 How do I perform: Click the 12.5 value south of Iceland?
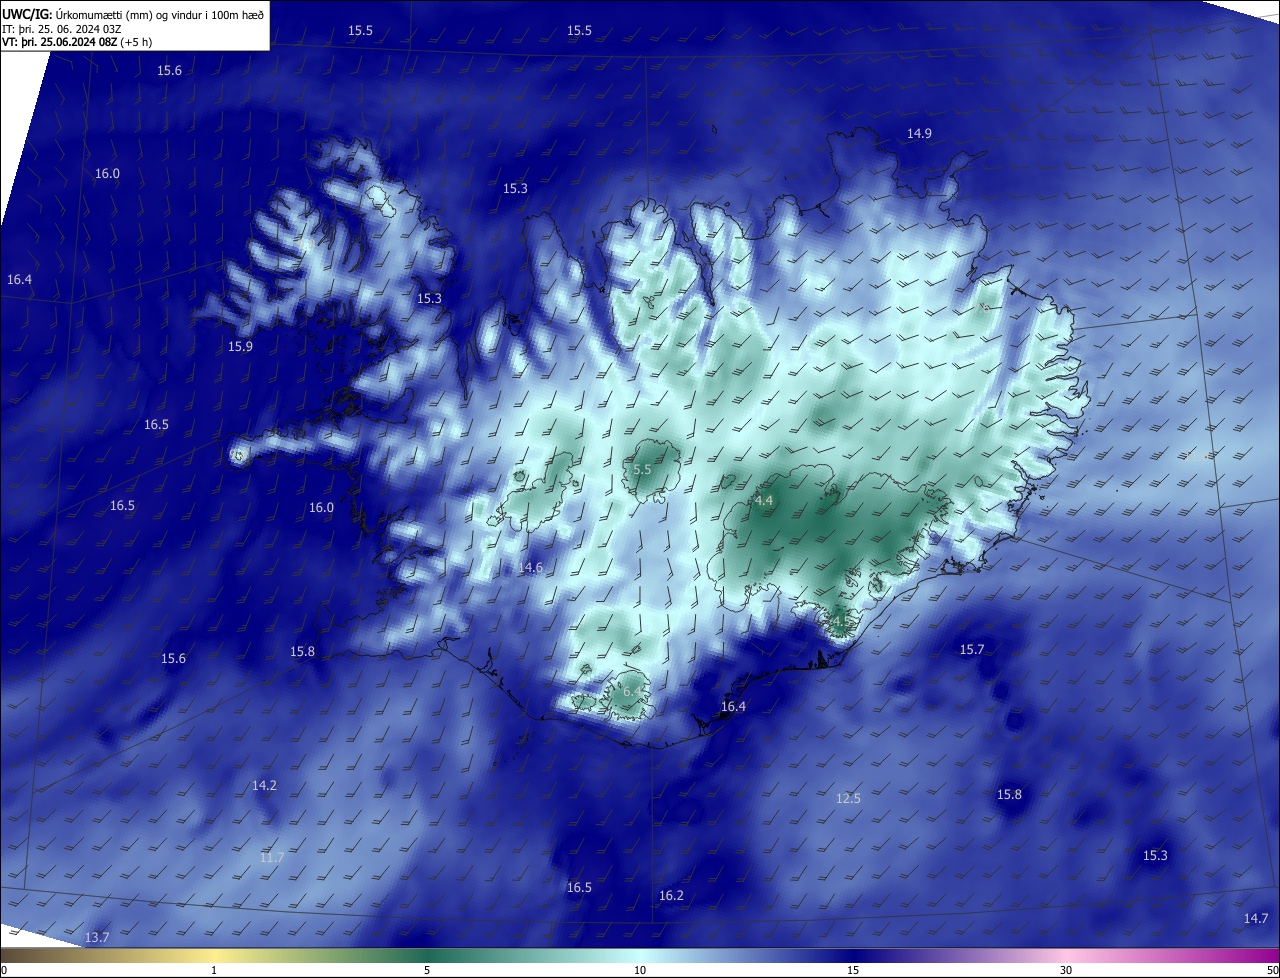point(848,798)
